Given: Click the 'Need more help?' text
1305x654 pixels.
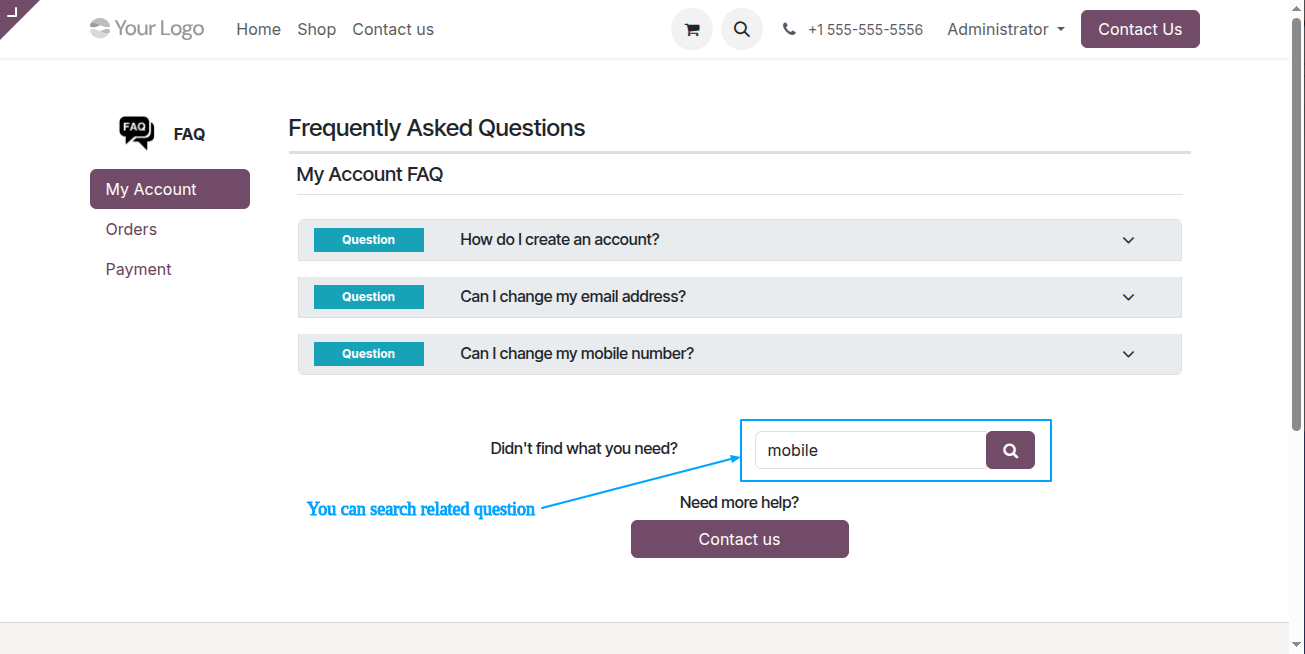Looking at the screenshot, I should (739, 502).
